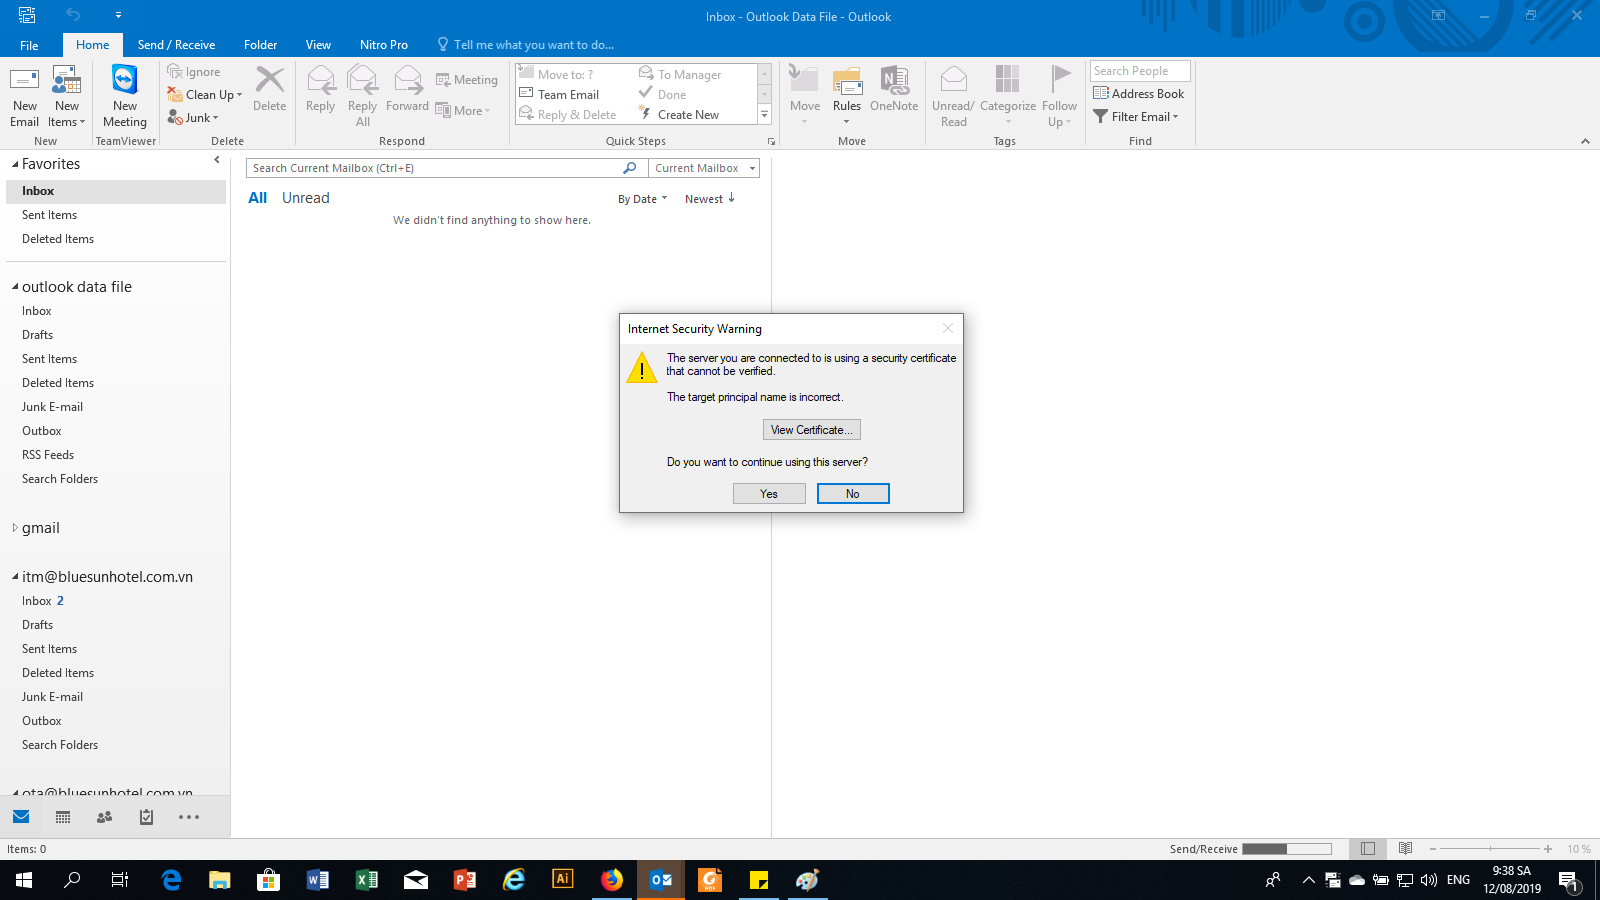Image resolution: width=1600 pixels, height=900 pixels.
Task: Toggle the Newest sort order
Action: click(x=710, y=199)
